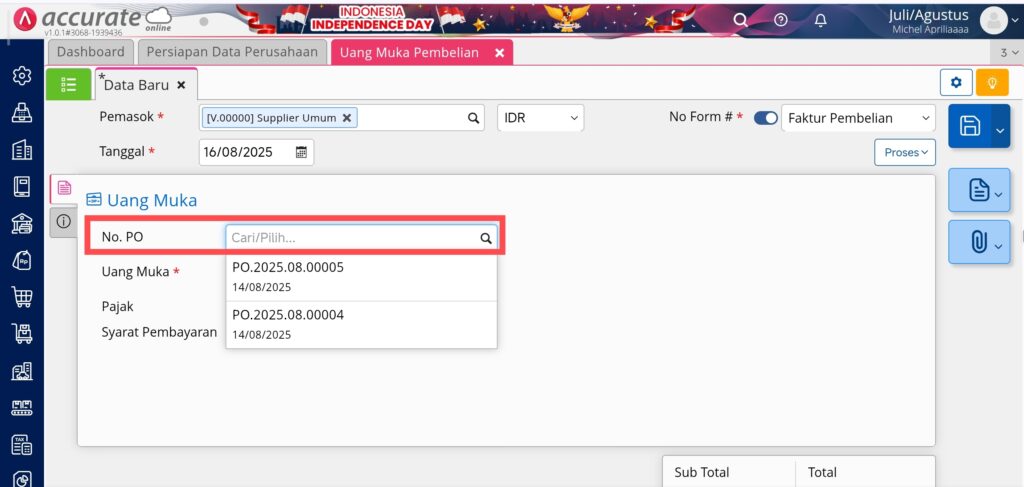
Task: Choose PO.2025.08.00005 from the list
Action: pos(361,277)
